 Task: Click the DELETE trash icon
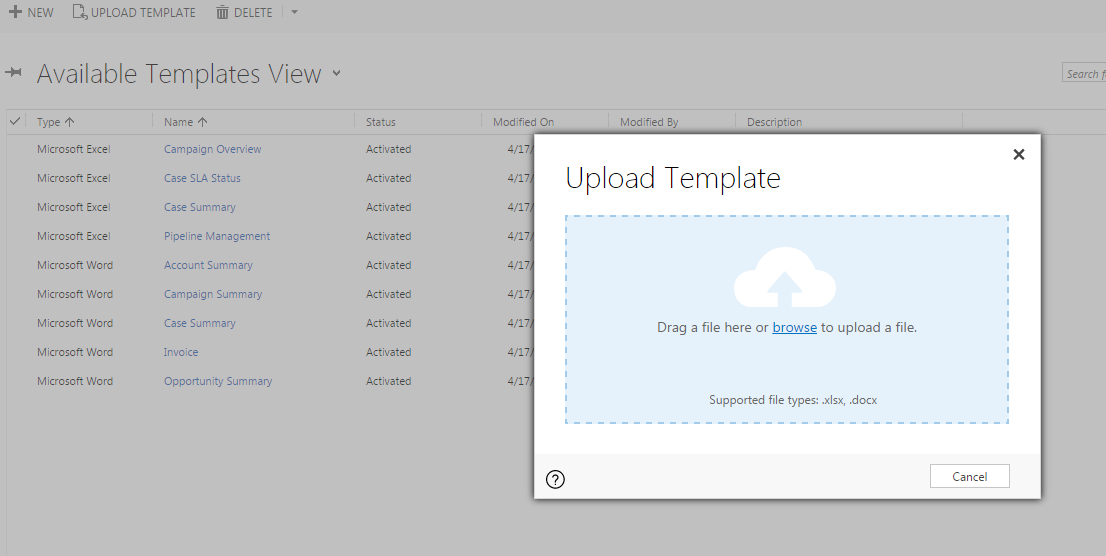(x=222, y=12)
